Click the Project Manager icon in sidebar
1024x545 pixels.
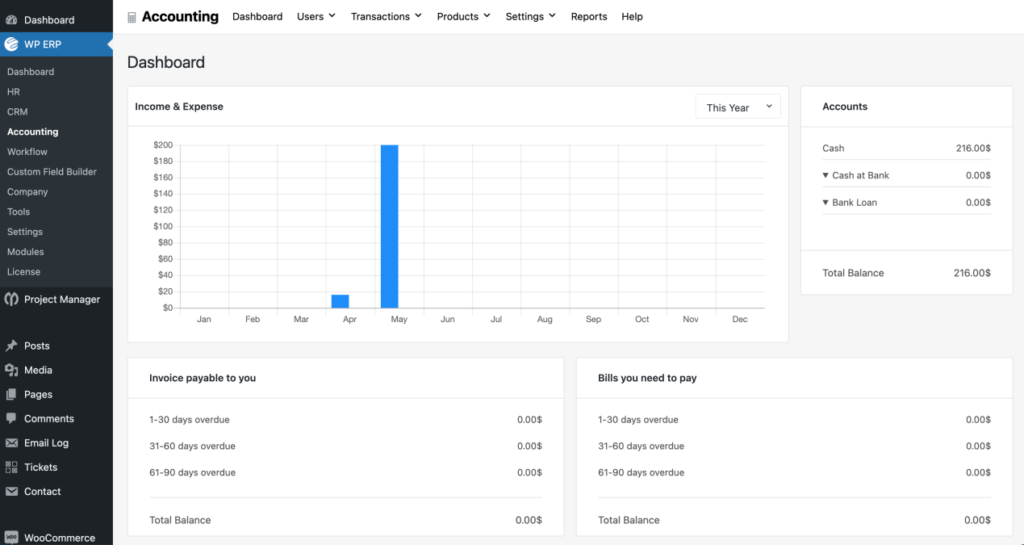point(12,299)
